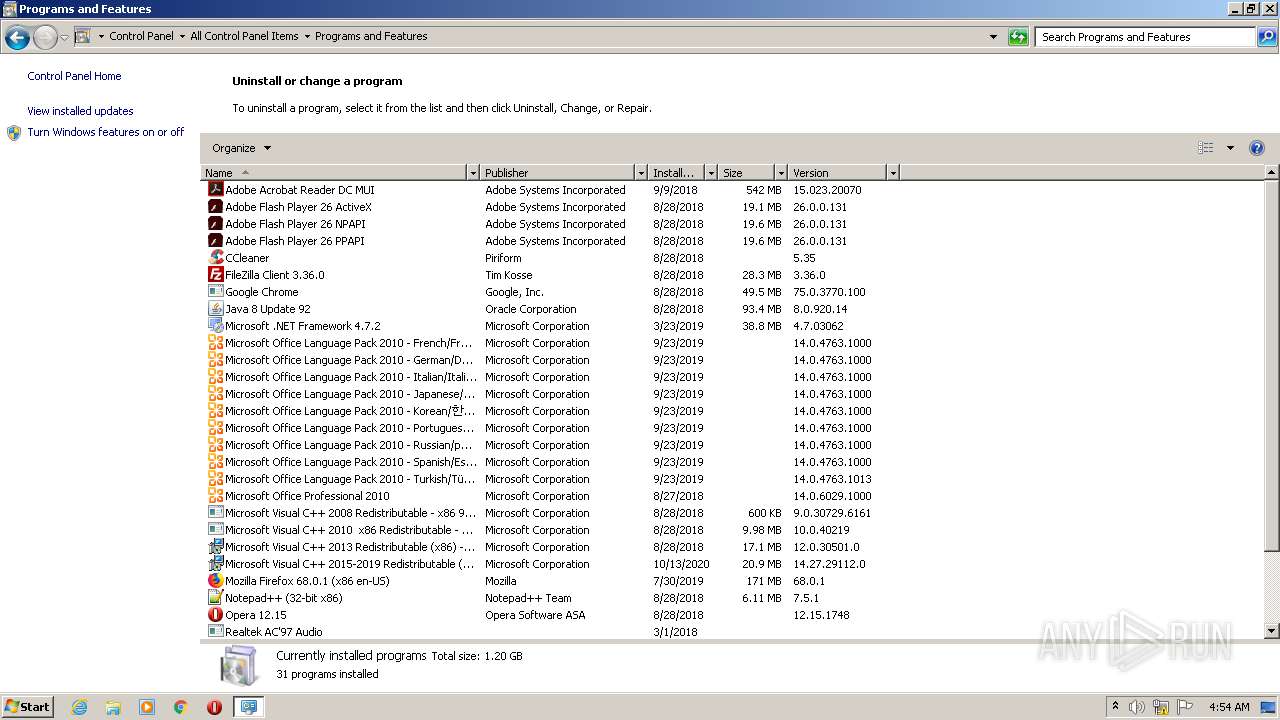Screen dimensions: 1280x720
Task: Click the Microsoft .NET Framework 4.7.2 icon
Action: click(x=215, y=326)
